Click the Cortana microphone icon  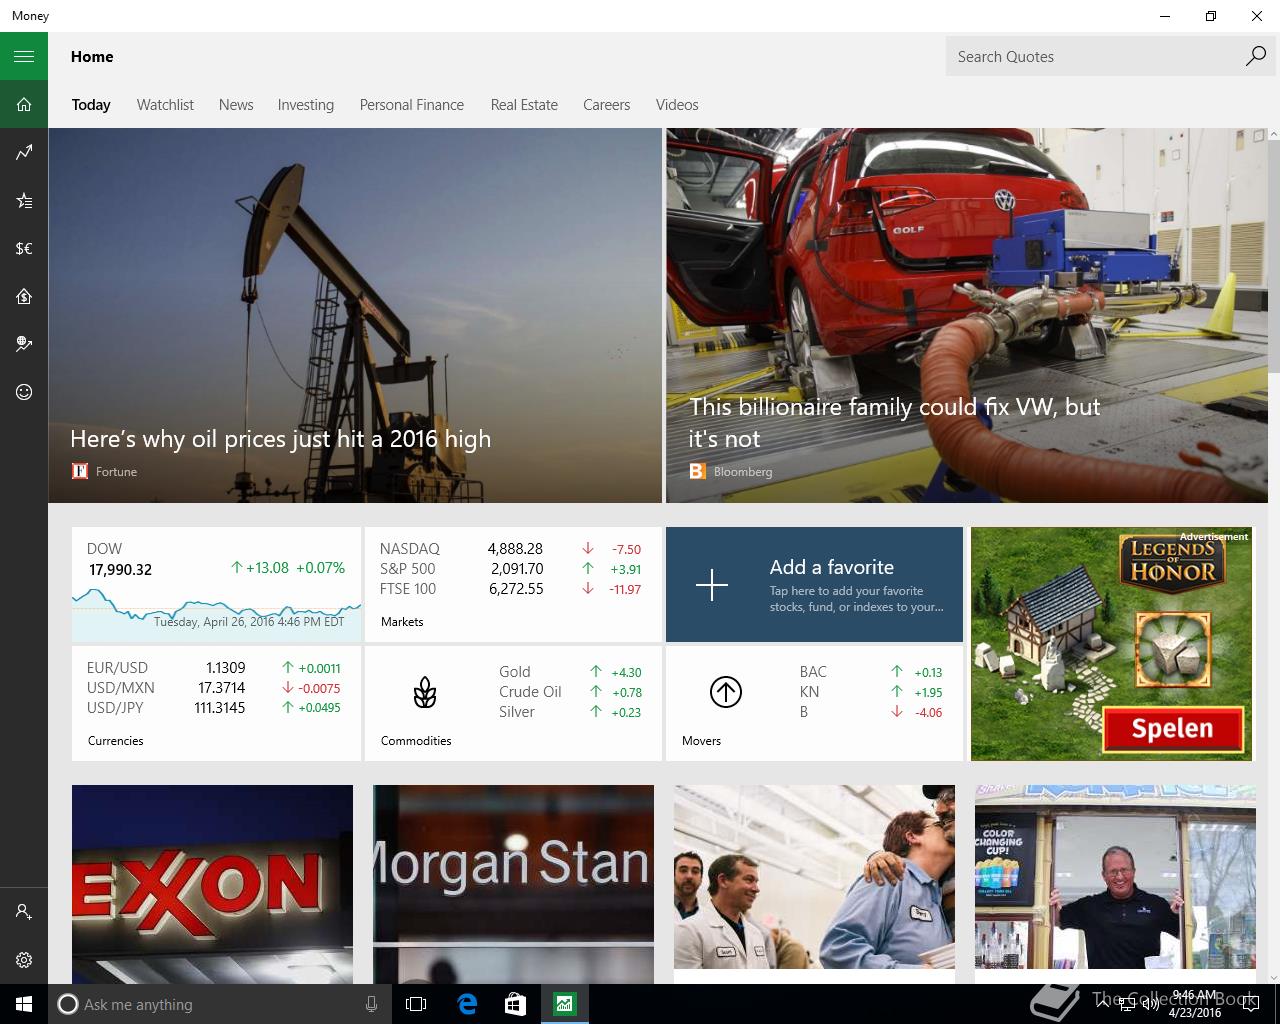point(371,1004)
